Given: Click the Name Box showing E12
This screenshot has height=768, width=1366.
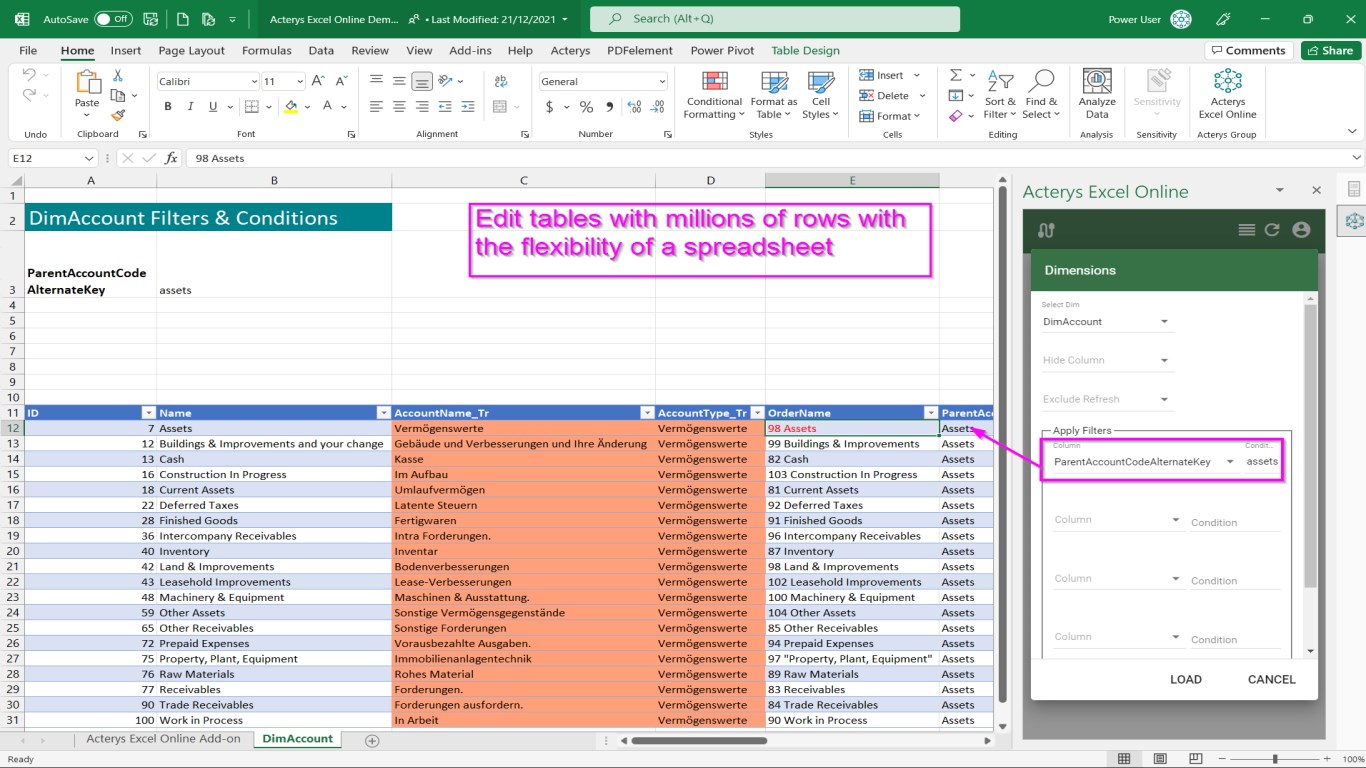Looking at the screenshot, I should click(53, 158).
